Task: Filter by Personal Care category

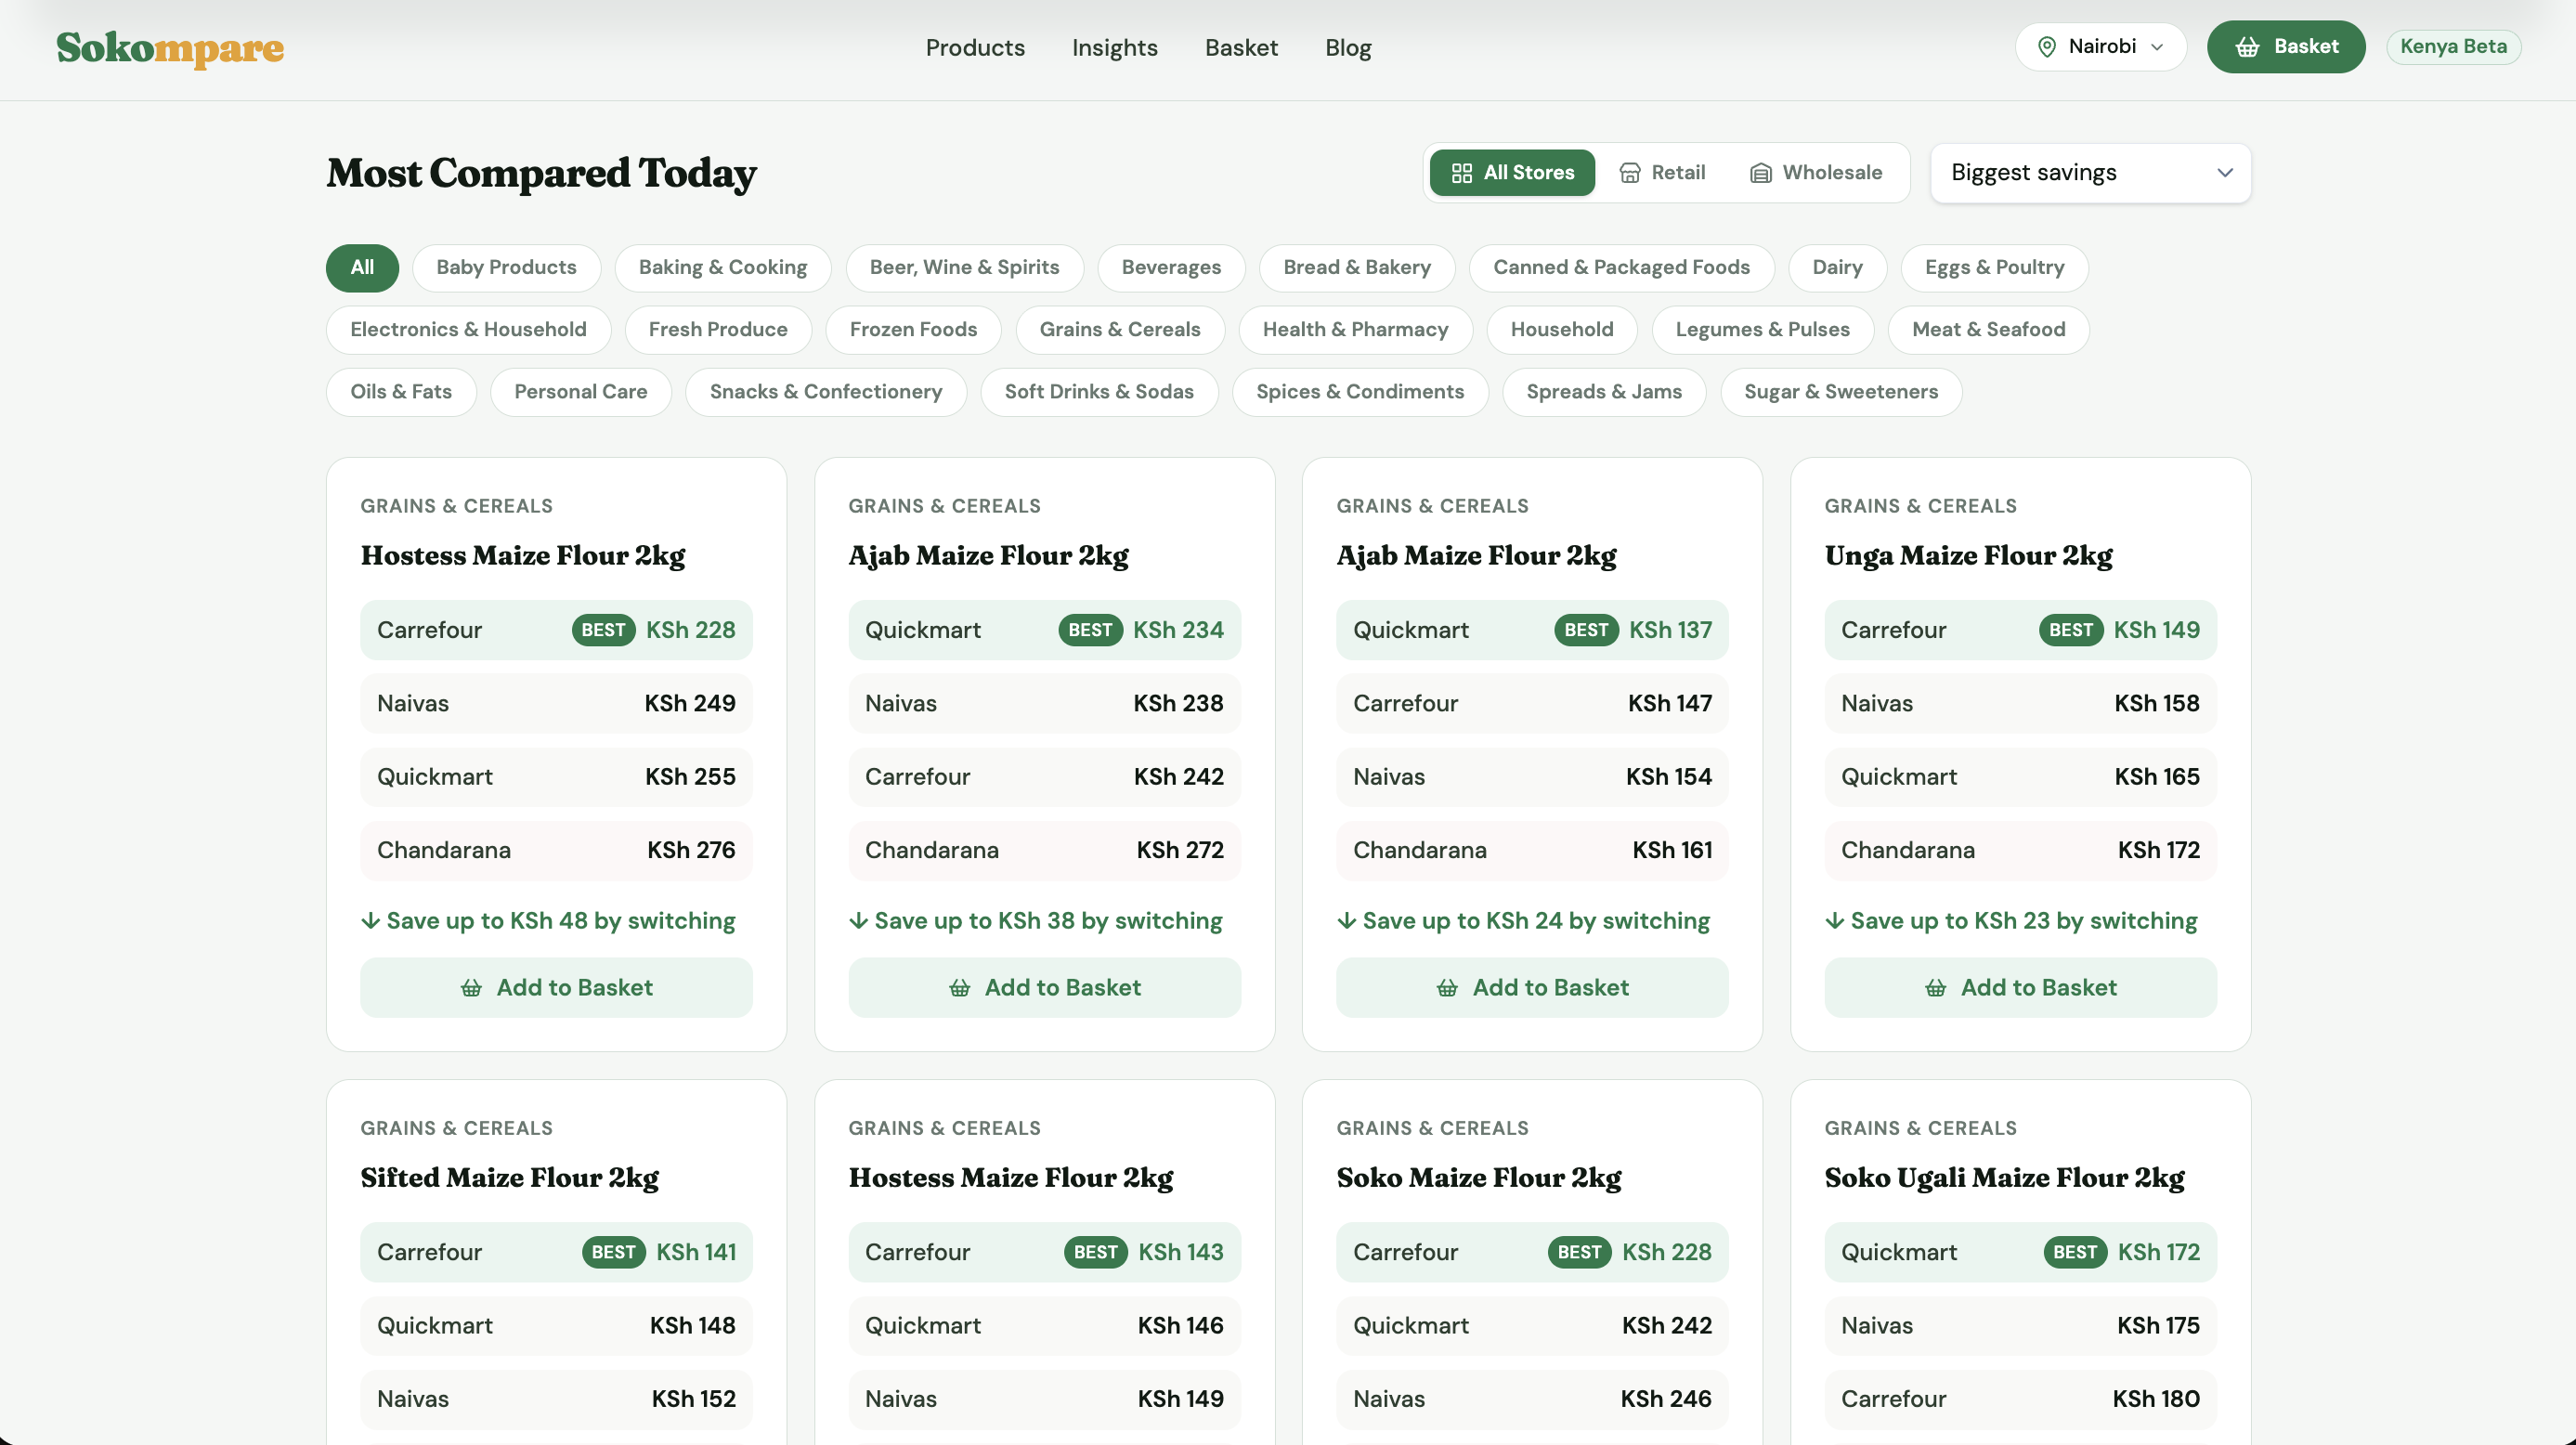Action: (x=580, y=392)
